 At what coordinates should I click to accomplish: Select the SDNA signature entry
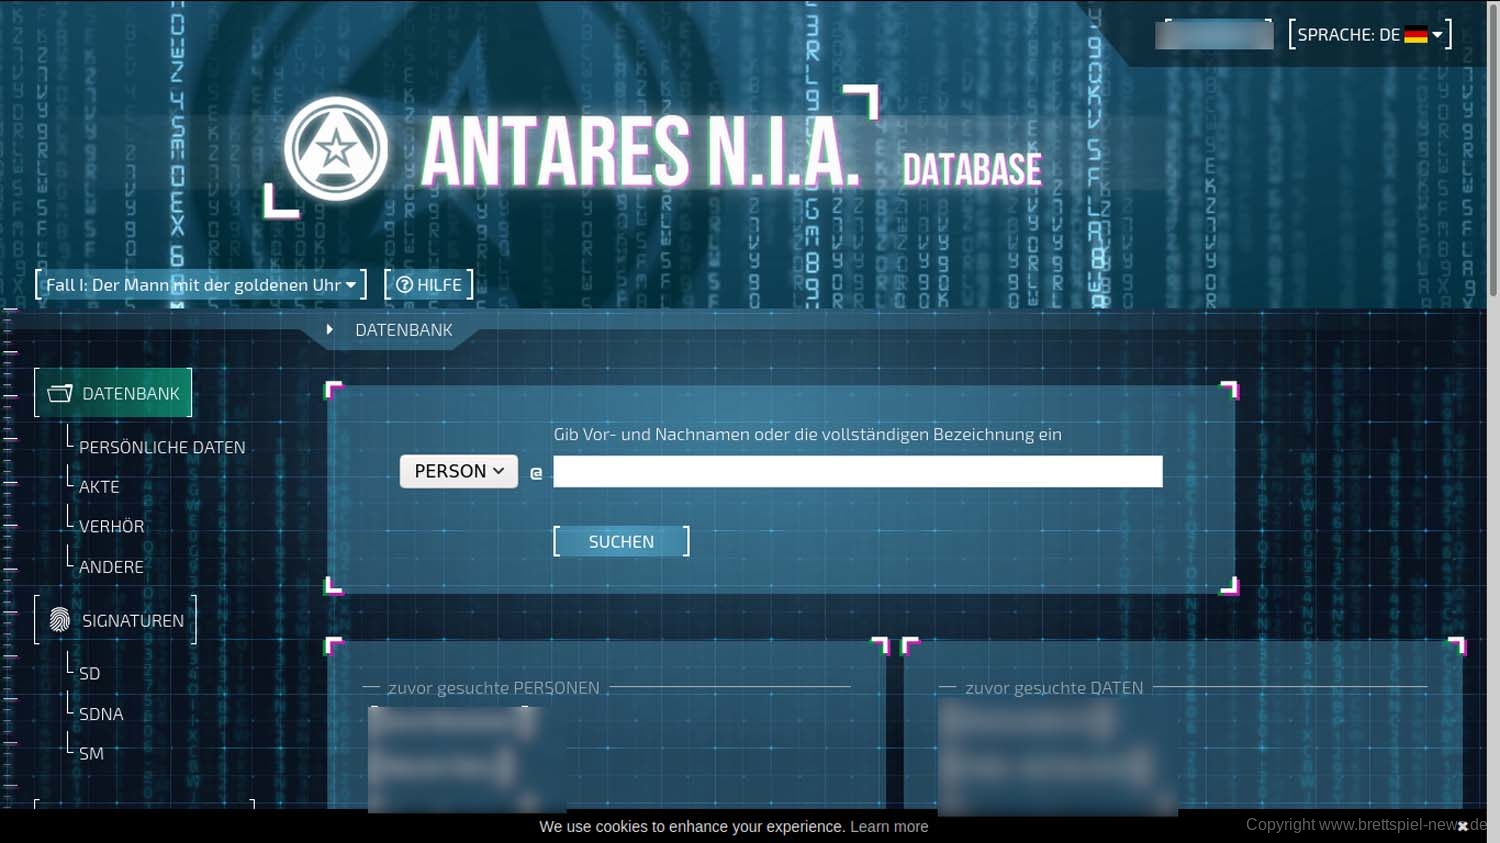click(x=101, y=714)
